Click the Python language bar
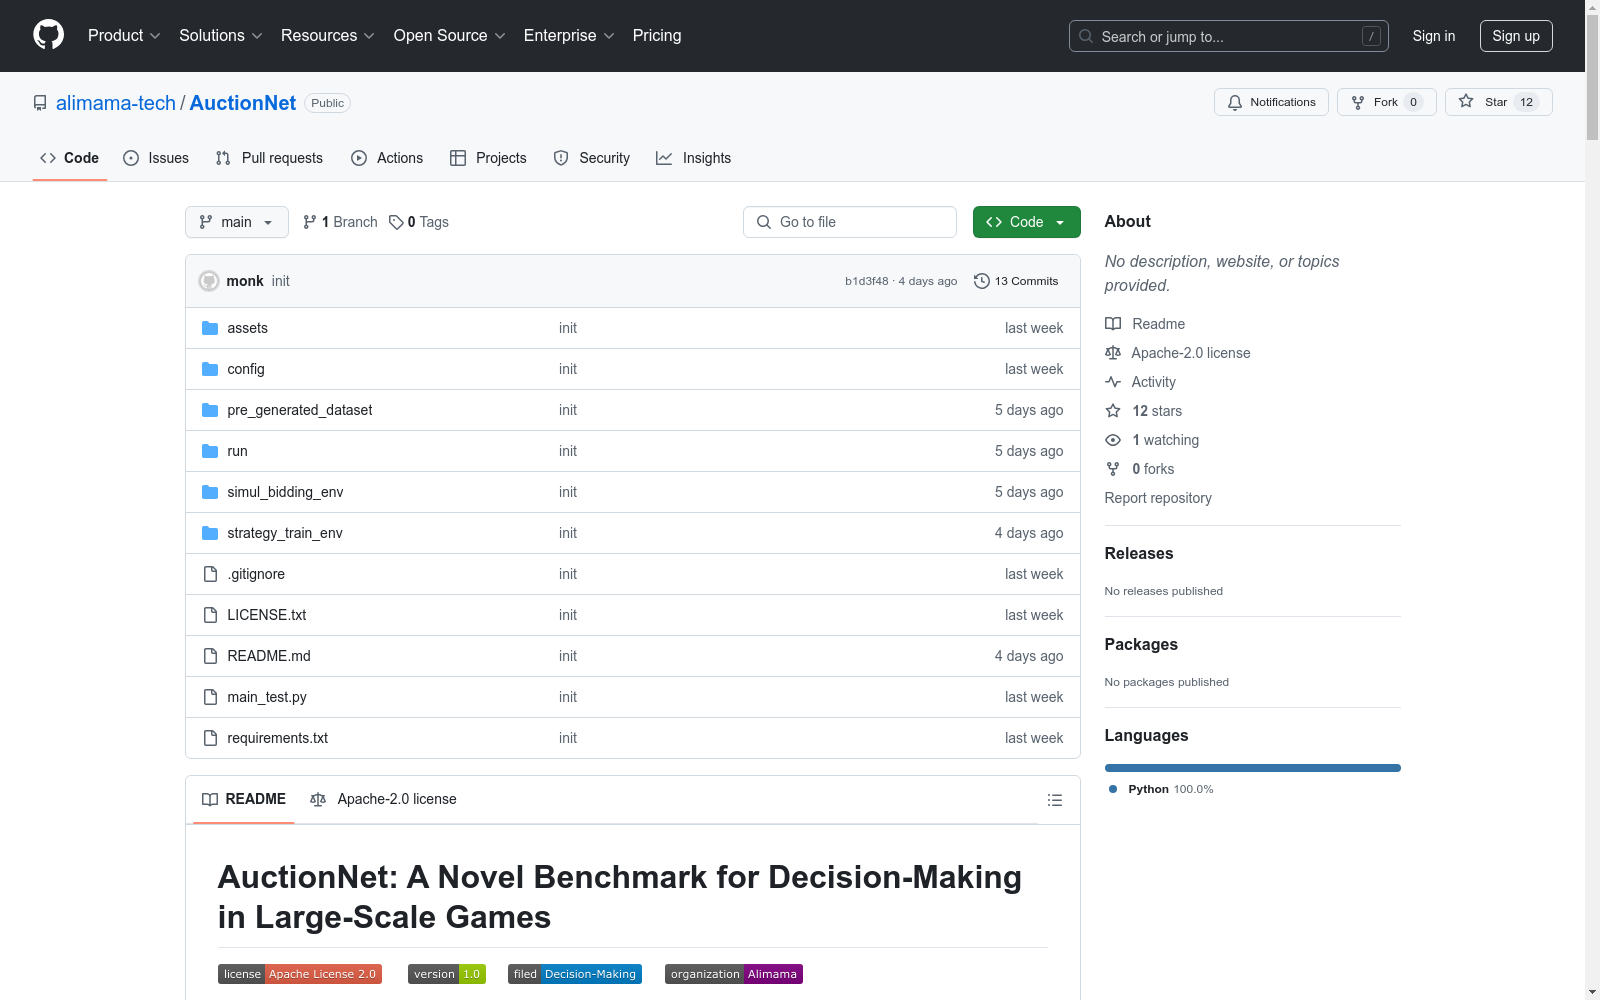 1252,768
